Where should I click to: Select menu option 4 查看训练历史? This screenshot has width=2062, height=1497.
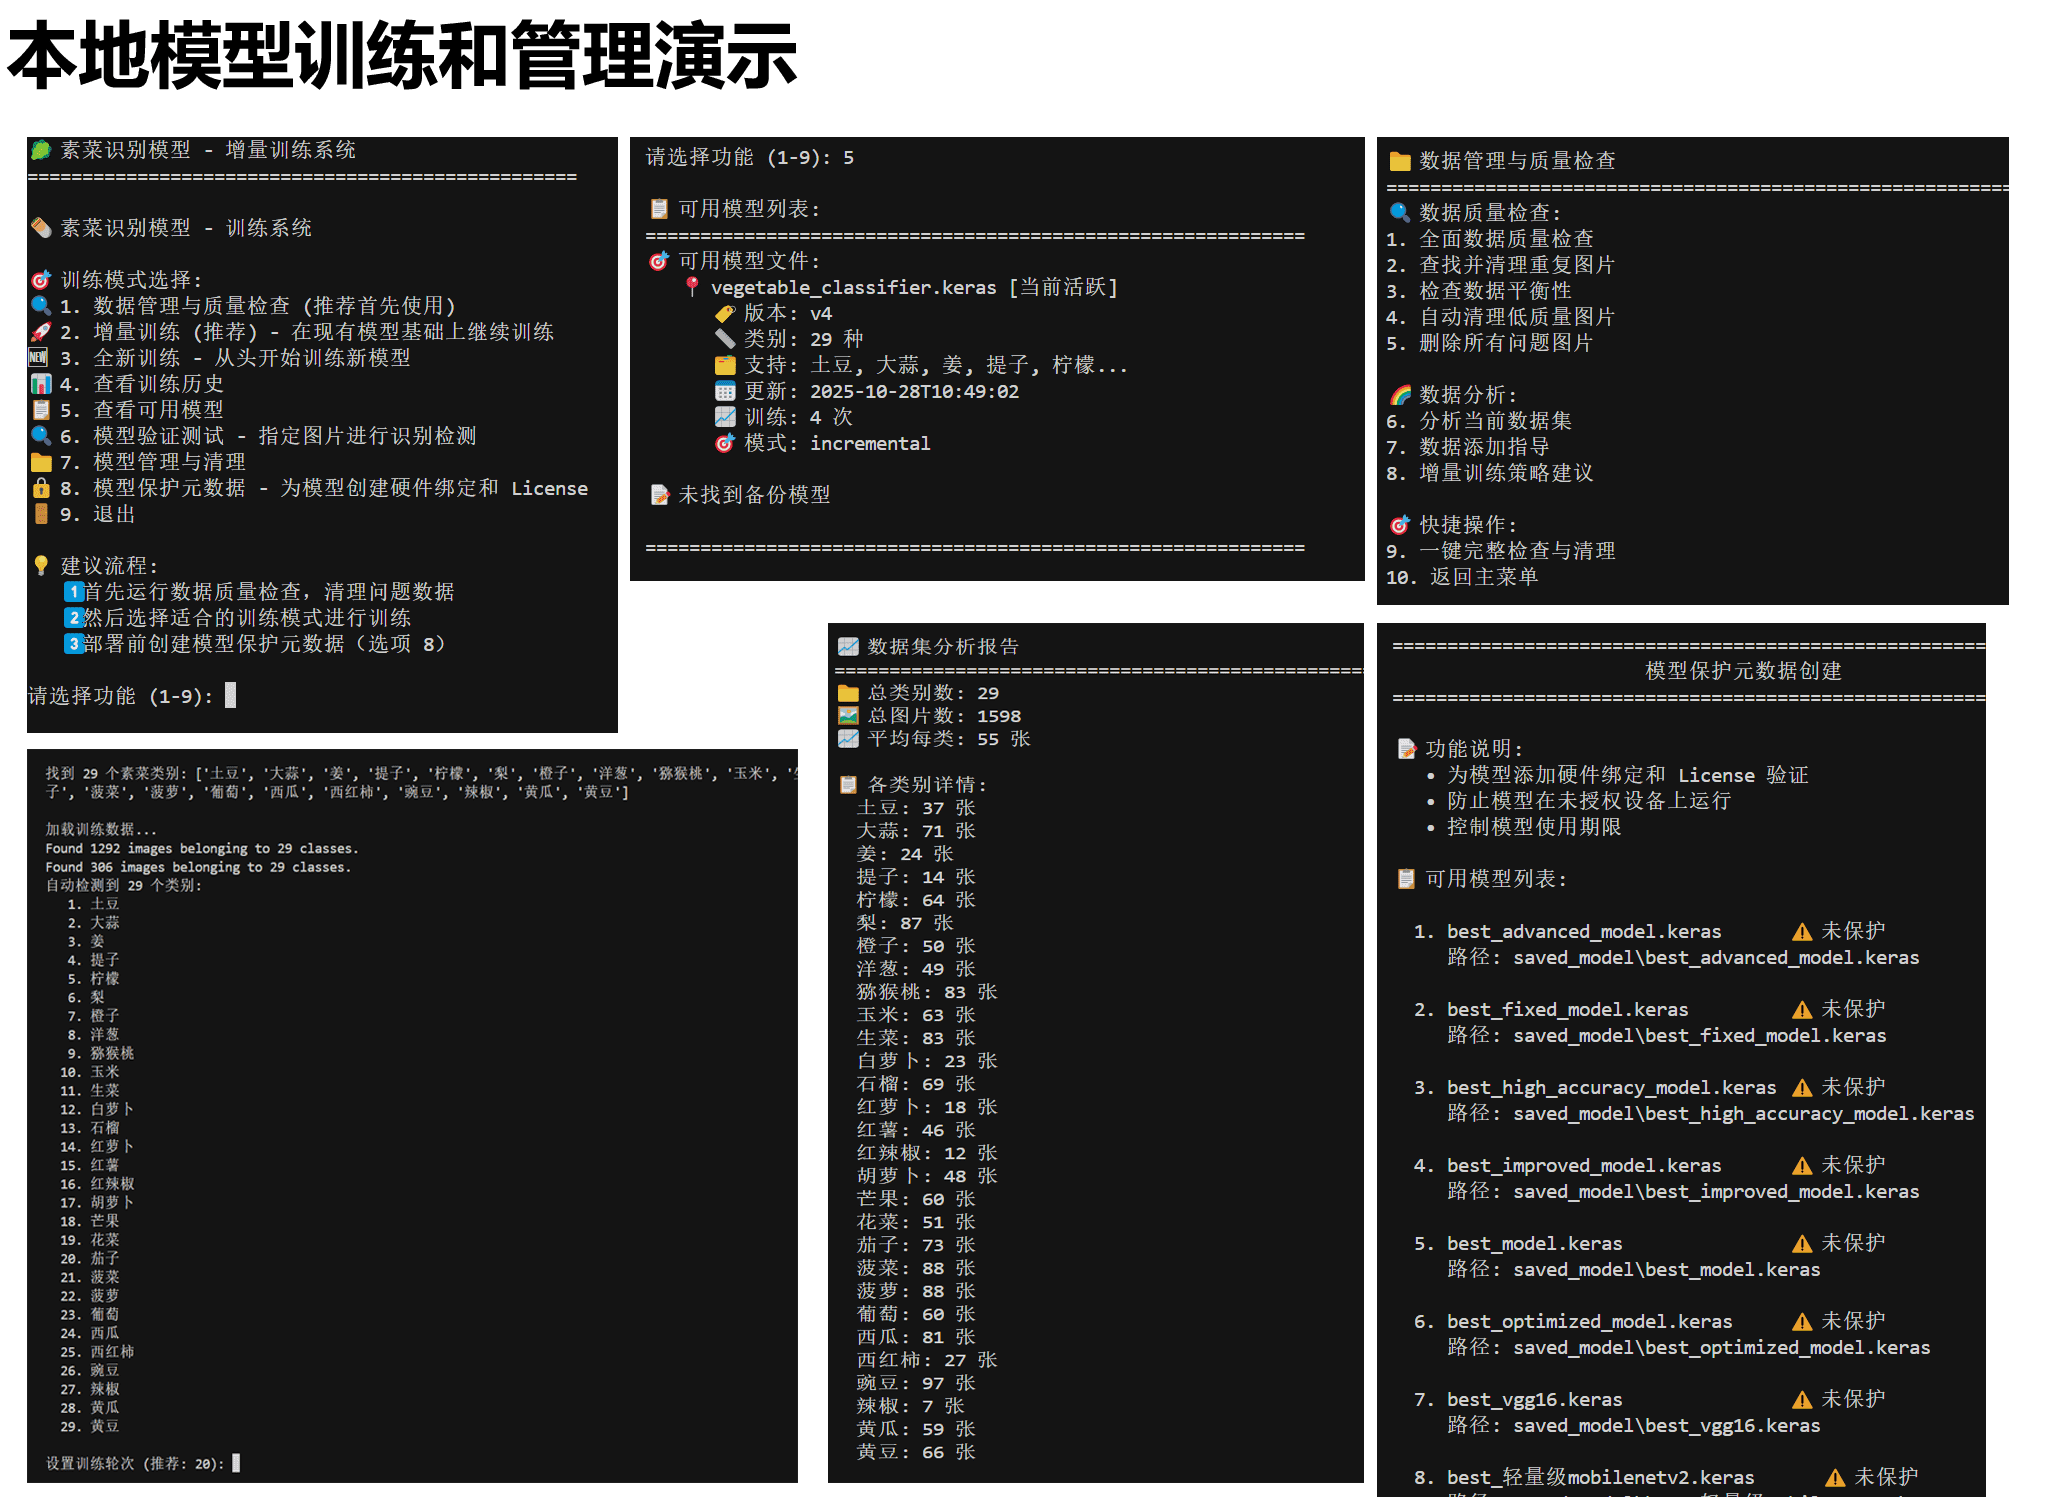click(158, 384)
